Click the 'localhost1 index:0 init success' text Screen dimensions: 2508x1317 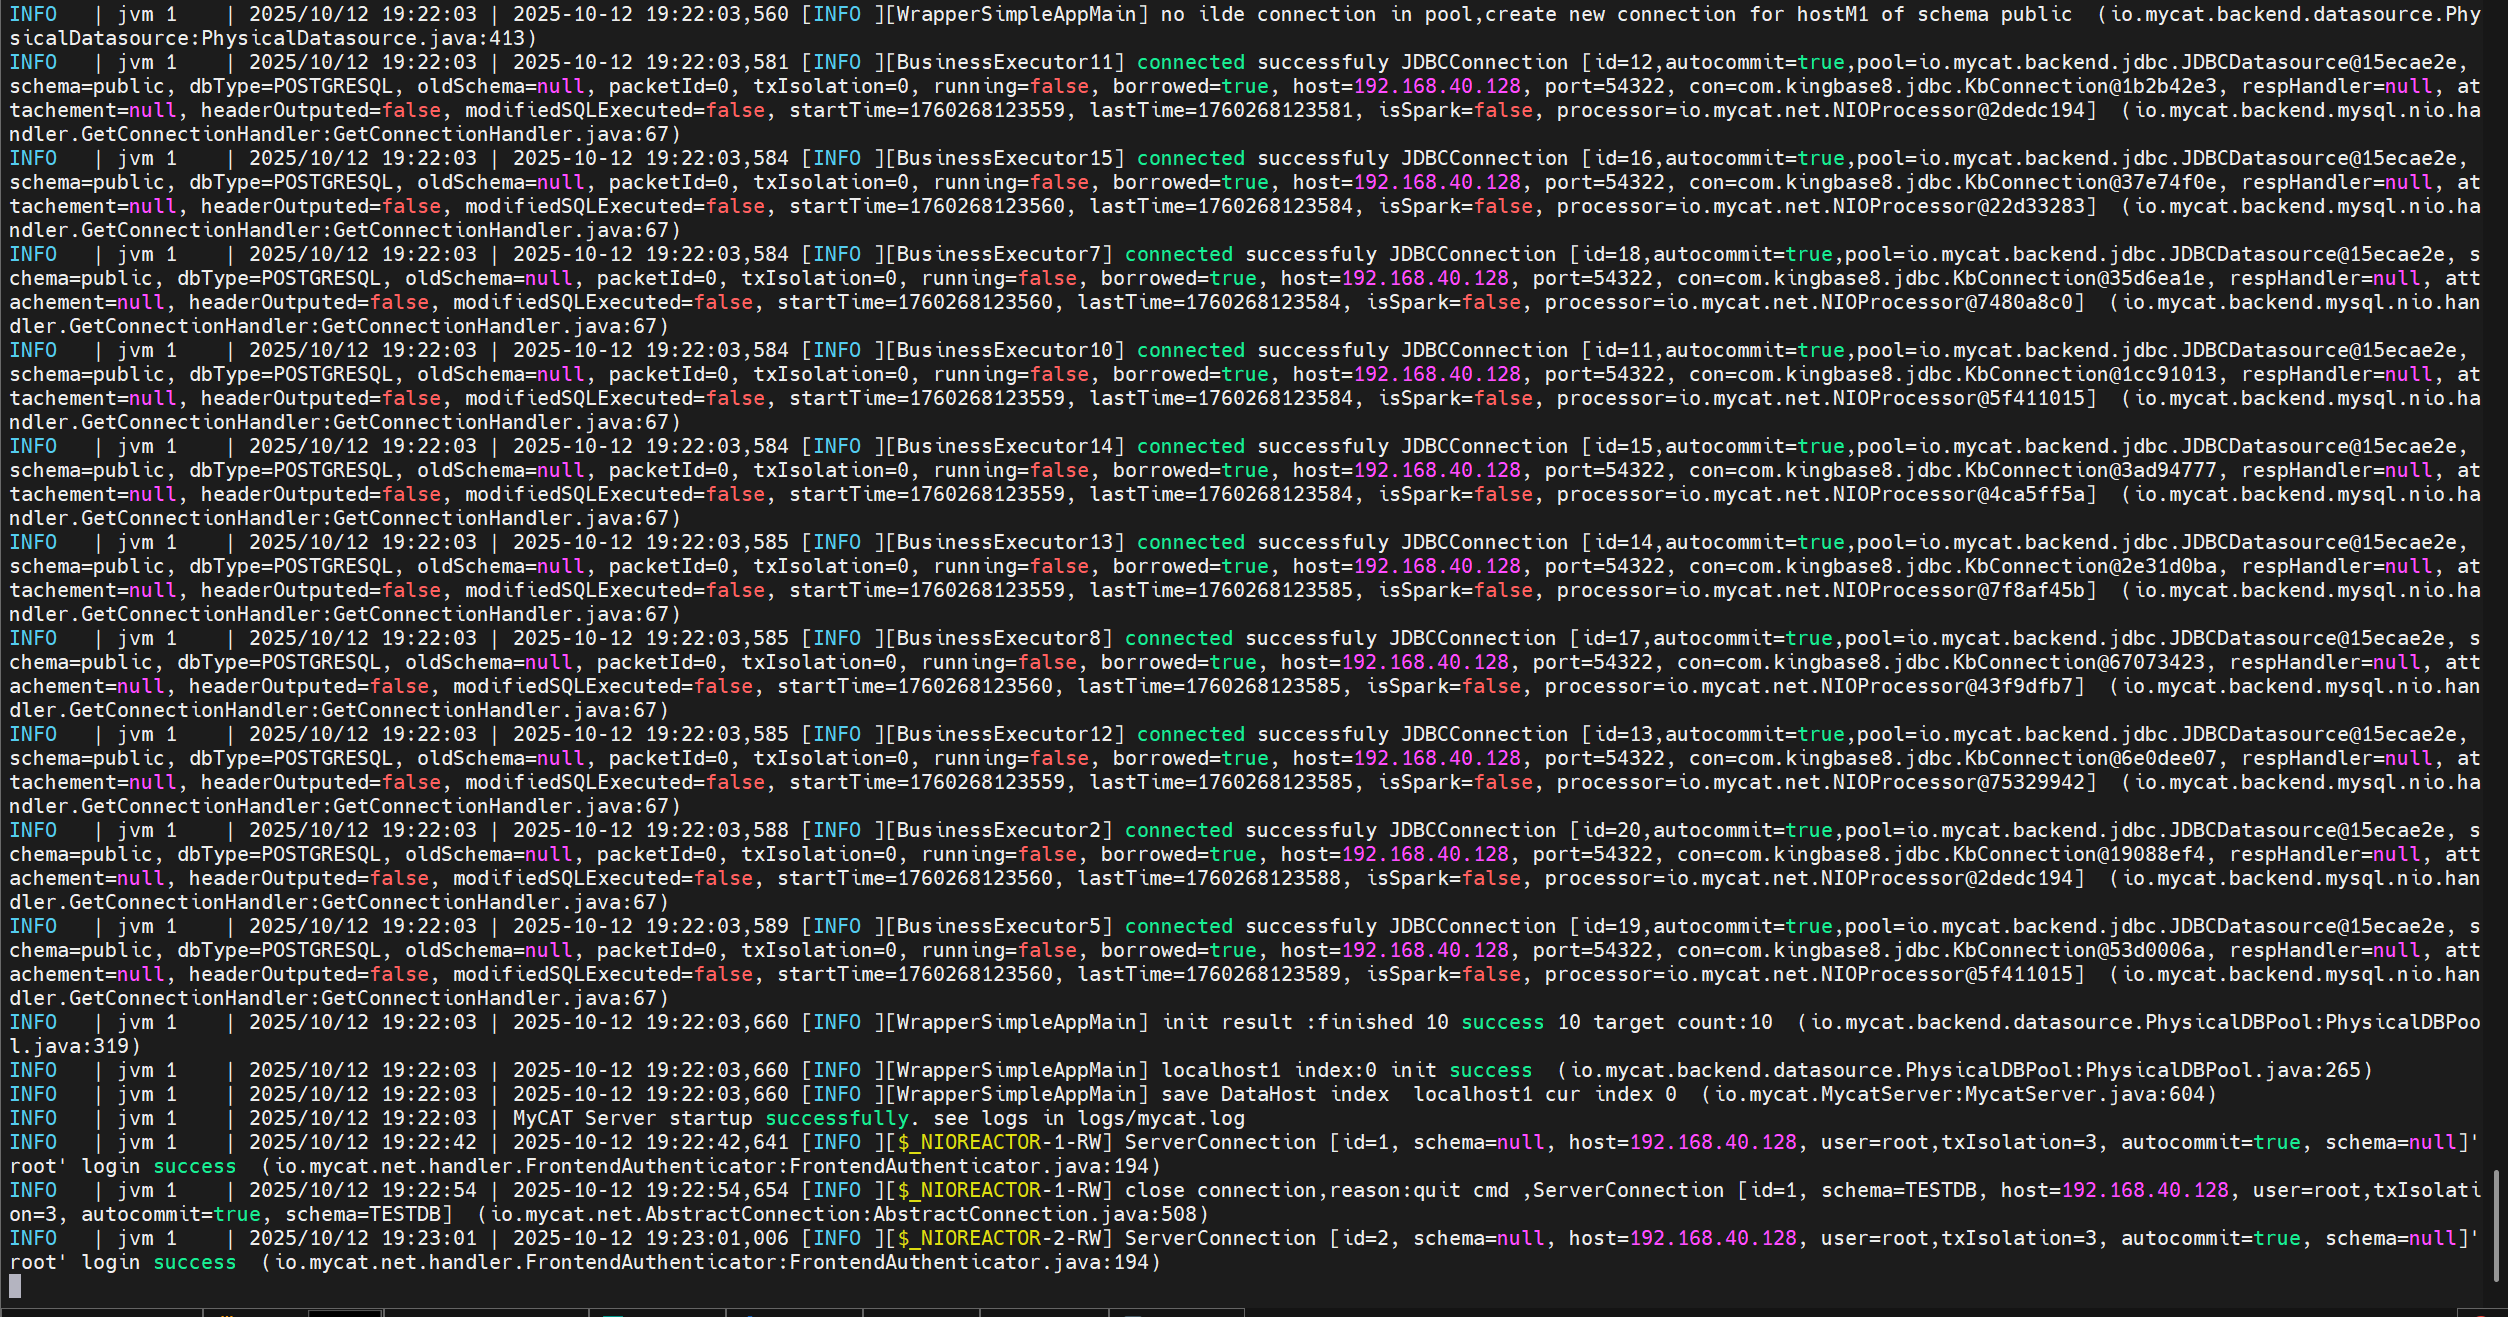tap(1346, 1070)
